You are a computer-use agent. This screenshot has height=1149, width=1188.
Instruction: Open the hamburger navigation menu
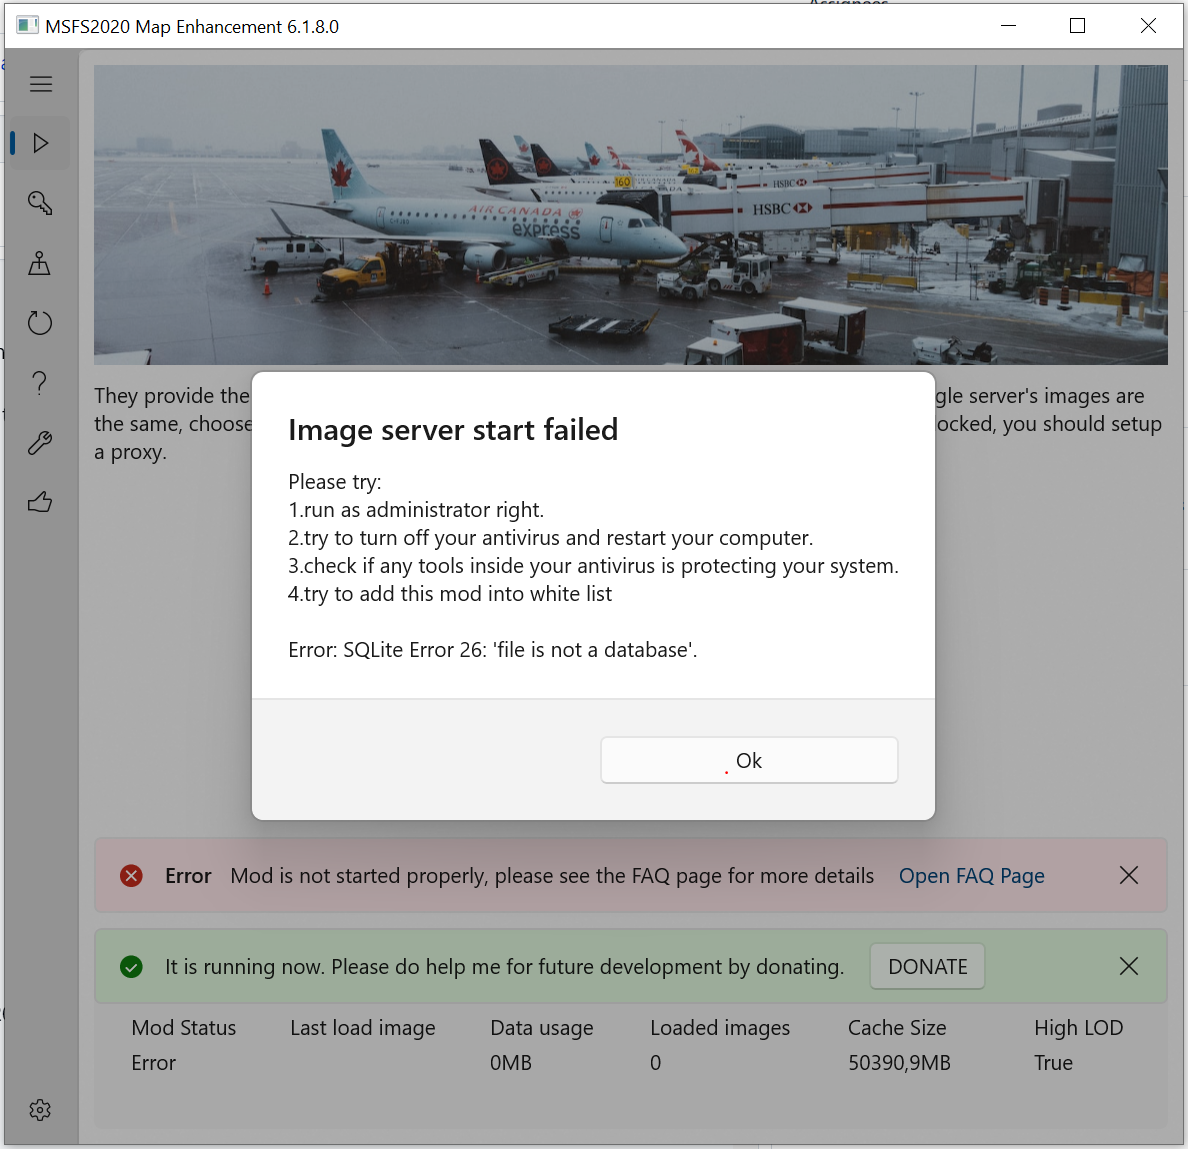click(x=41, y=84)
